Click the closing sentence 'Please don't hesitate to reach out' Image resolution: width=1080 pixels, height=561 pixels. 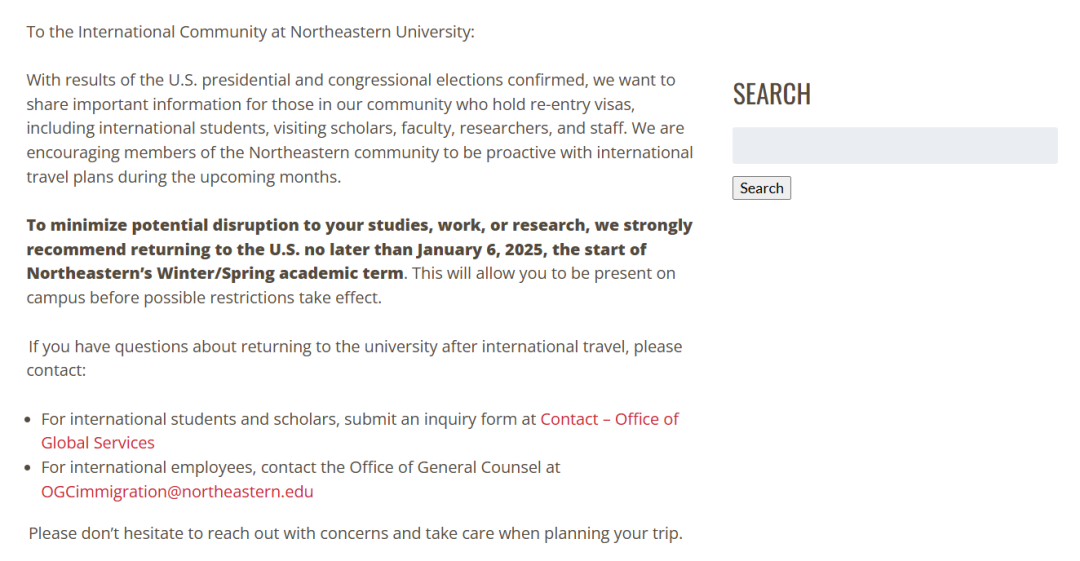tap(355, 533)
